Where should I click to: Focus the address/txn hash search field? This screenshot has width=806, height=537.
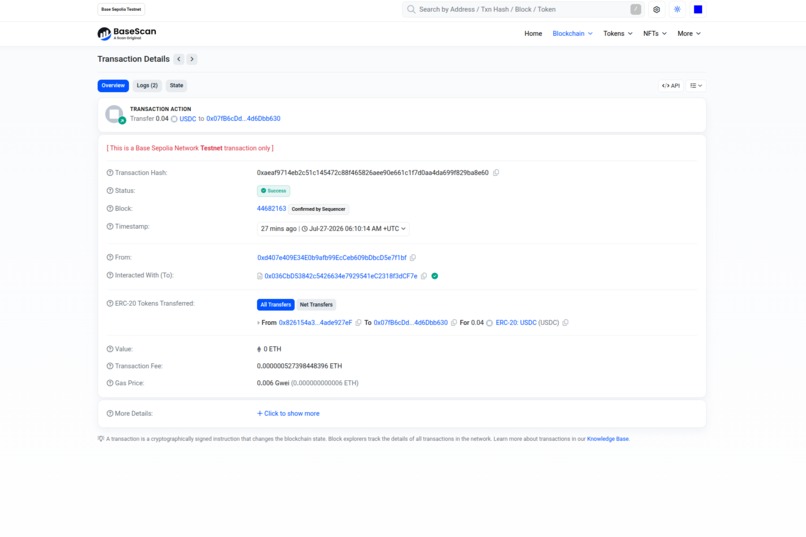point(522,9)
